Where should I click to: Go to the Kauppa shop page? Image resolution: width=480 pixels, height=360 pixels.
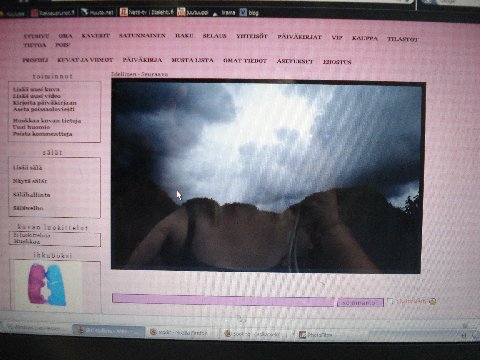(365, 38)
